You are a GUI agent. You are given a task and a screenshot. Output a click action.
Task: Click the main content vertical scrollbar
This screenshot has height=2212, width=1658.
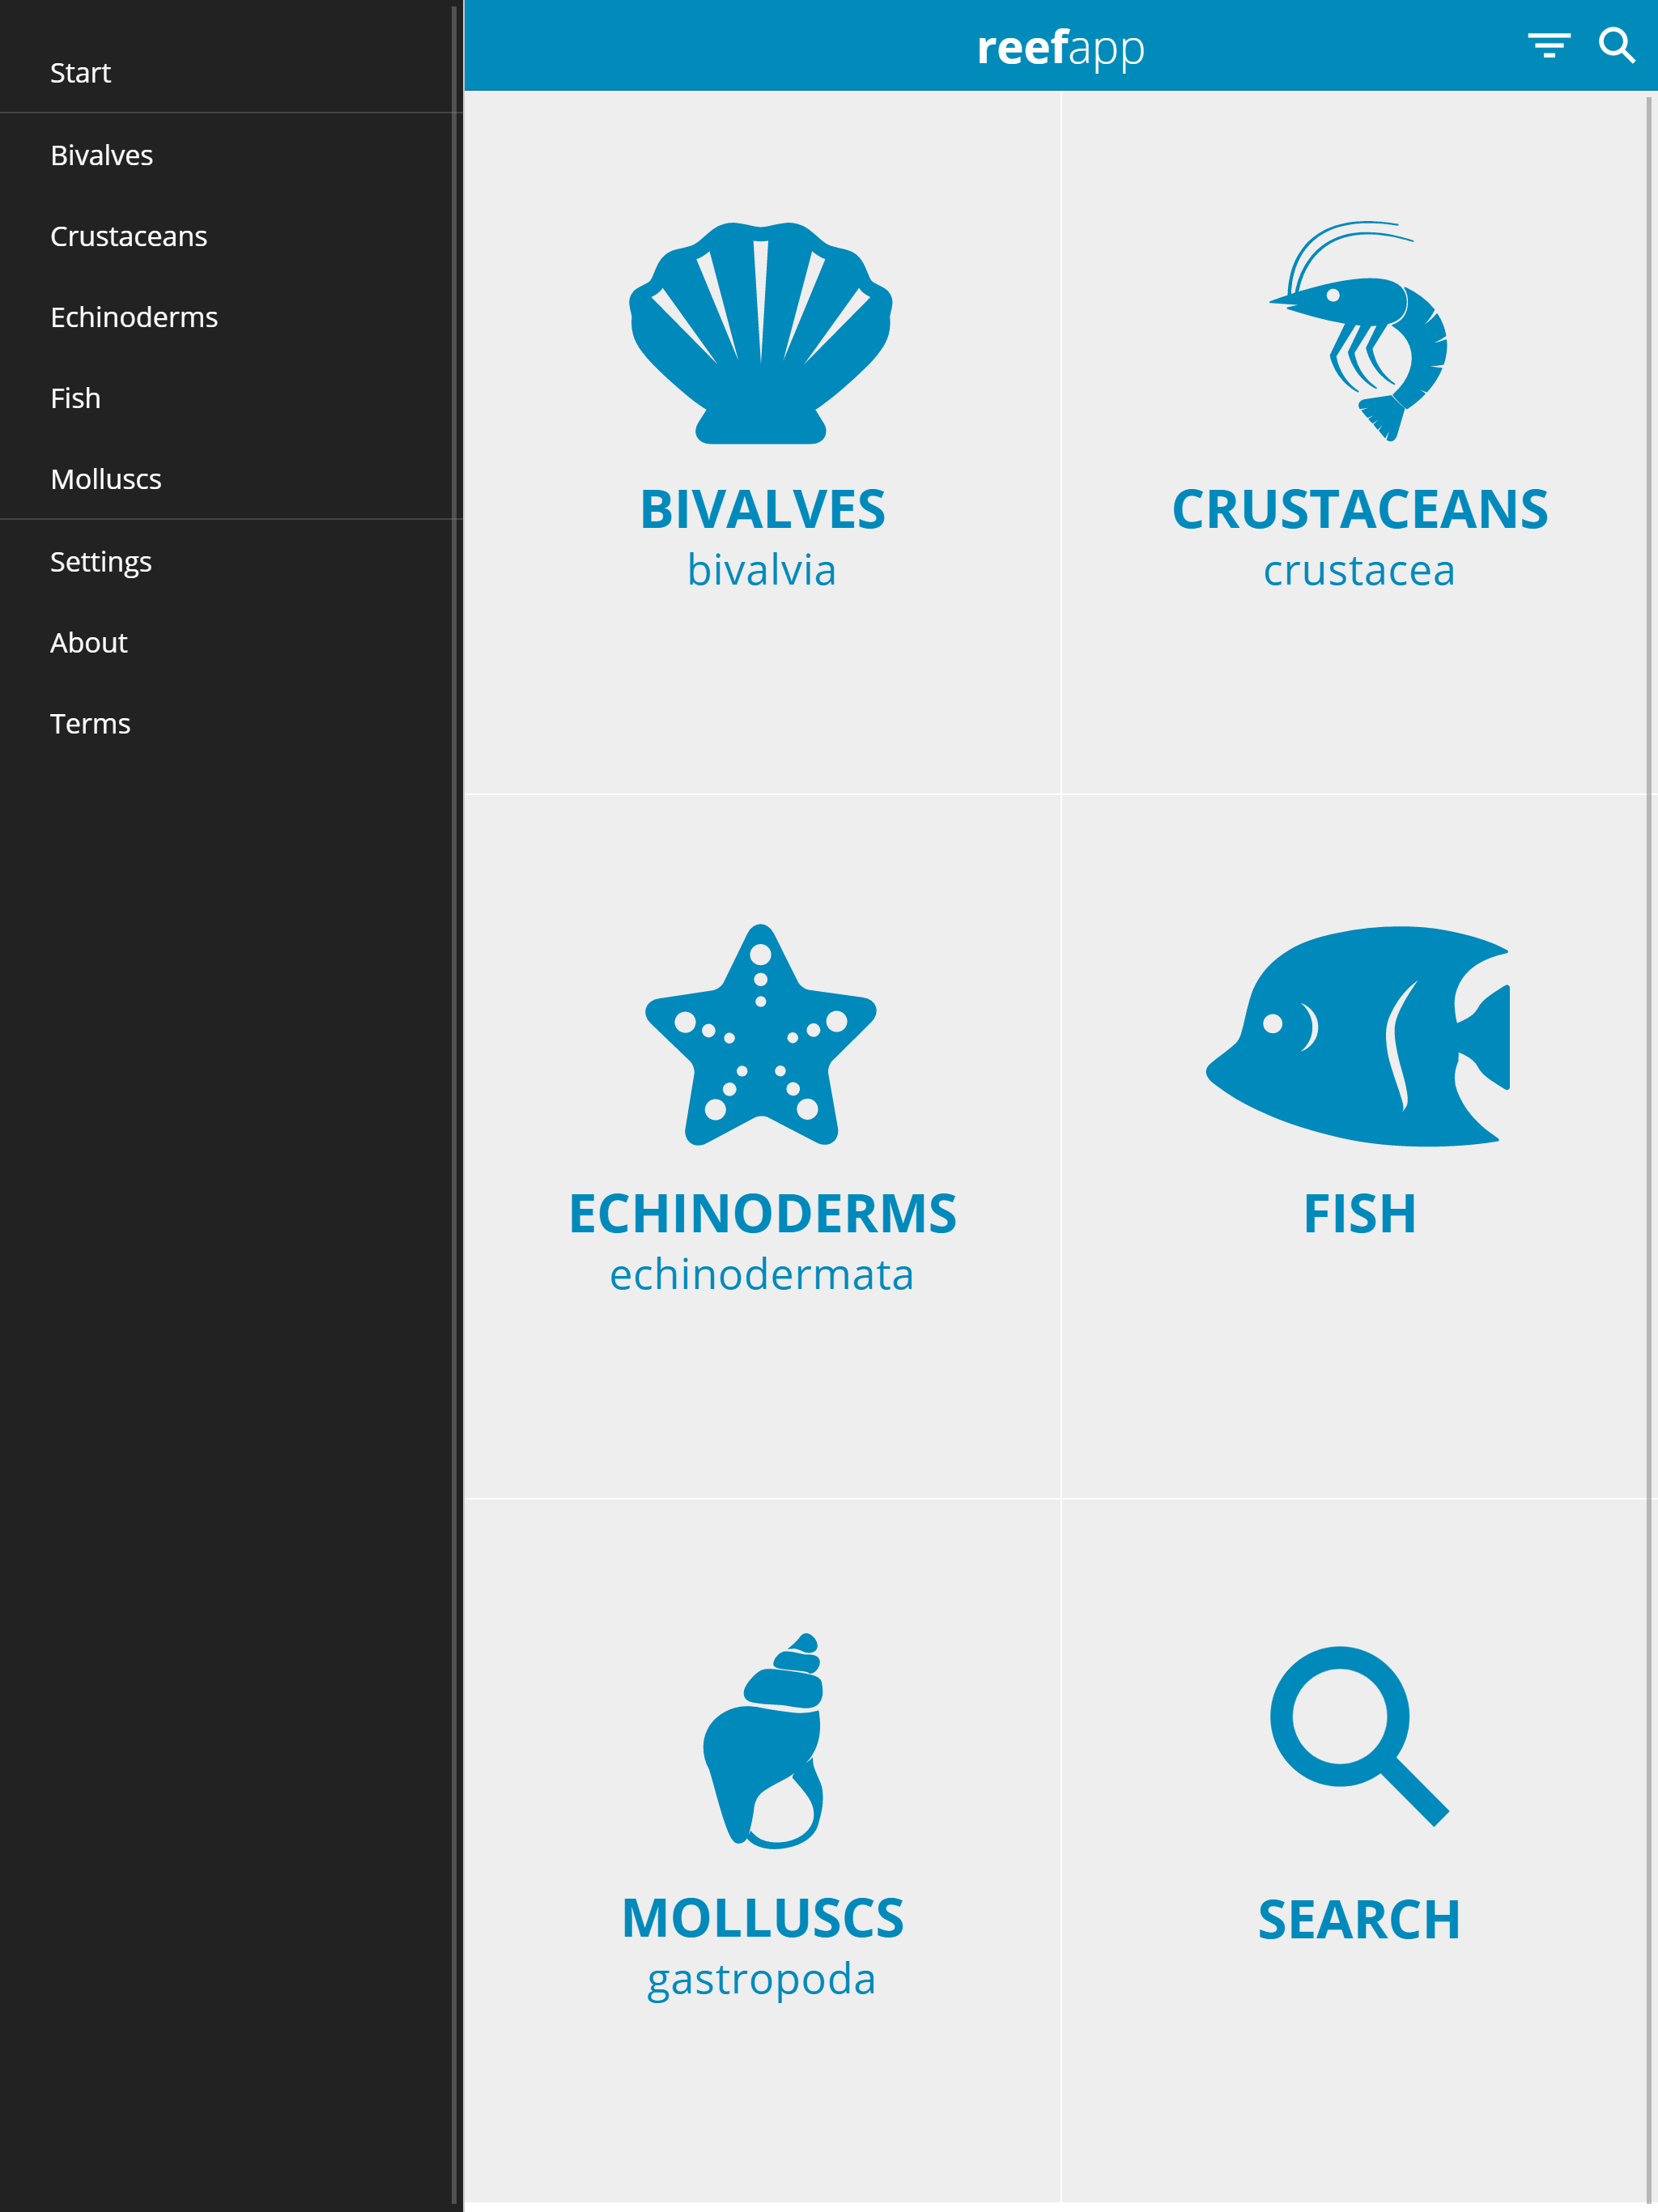(1649, 1150)
